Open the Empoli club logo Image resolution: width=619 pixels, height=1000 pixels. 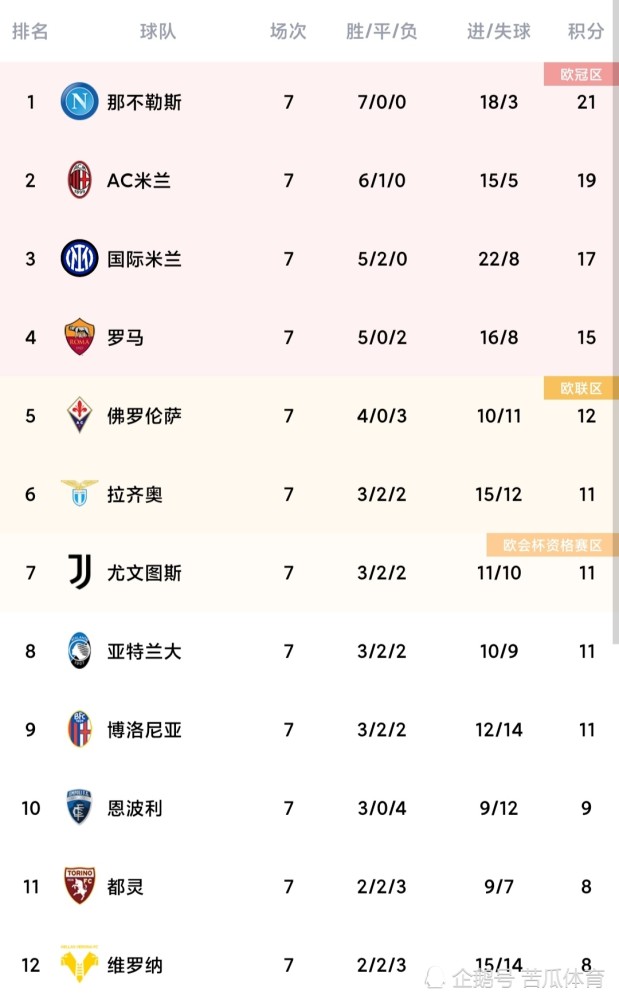(x=80, y=807)
